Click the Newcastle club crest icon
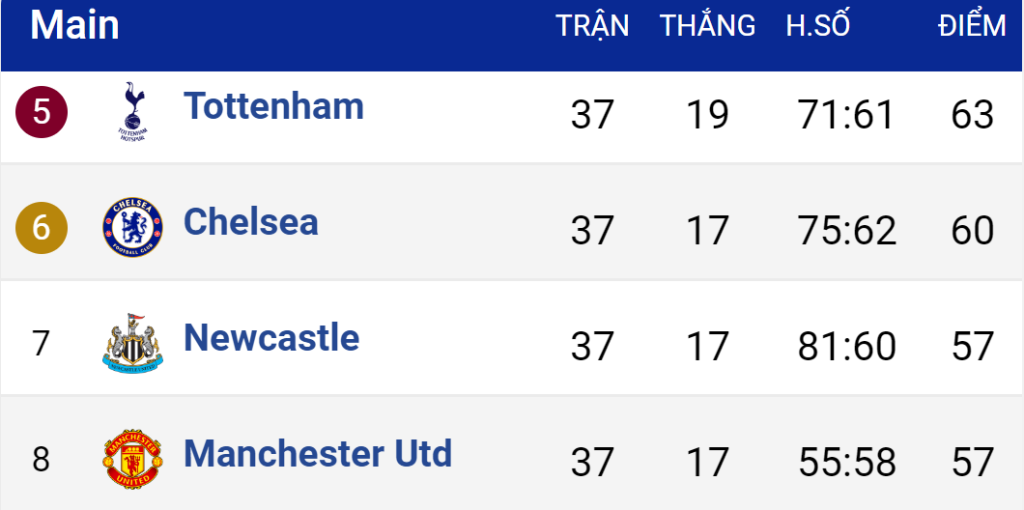The height and width of the screenshot is (510, 1024). click(132, 343)
